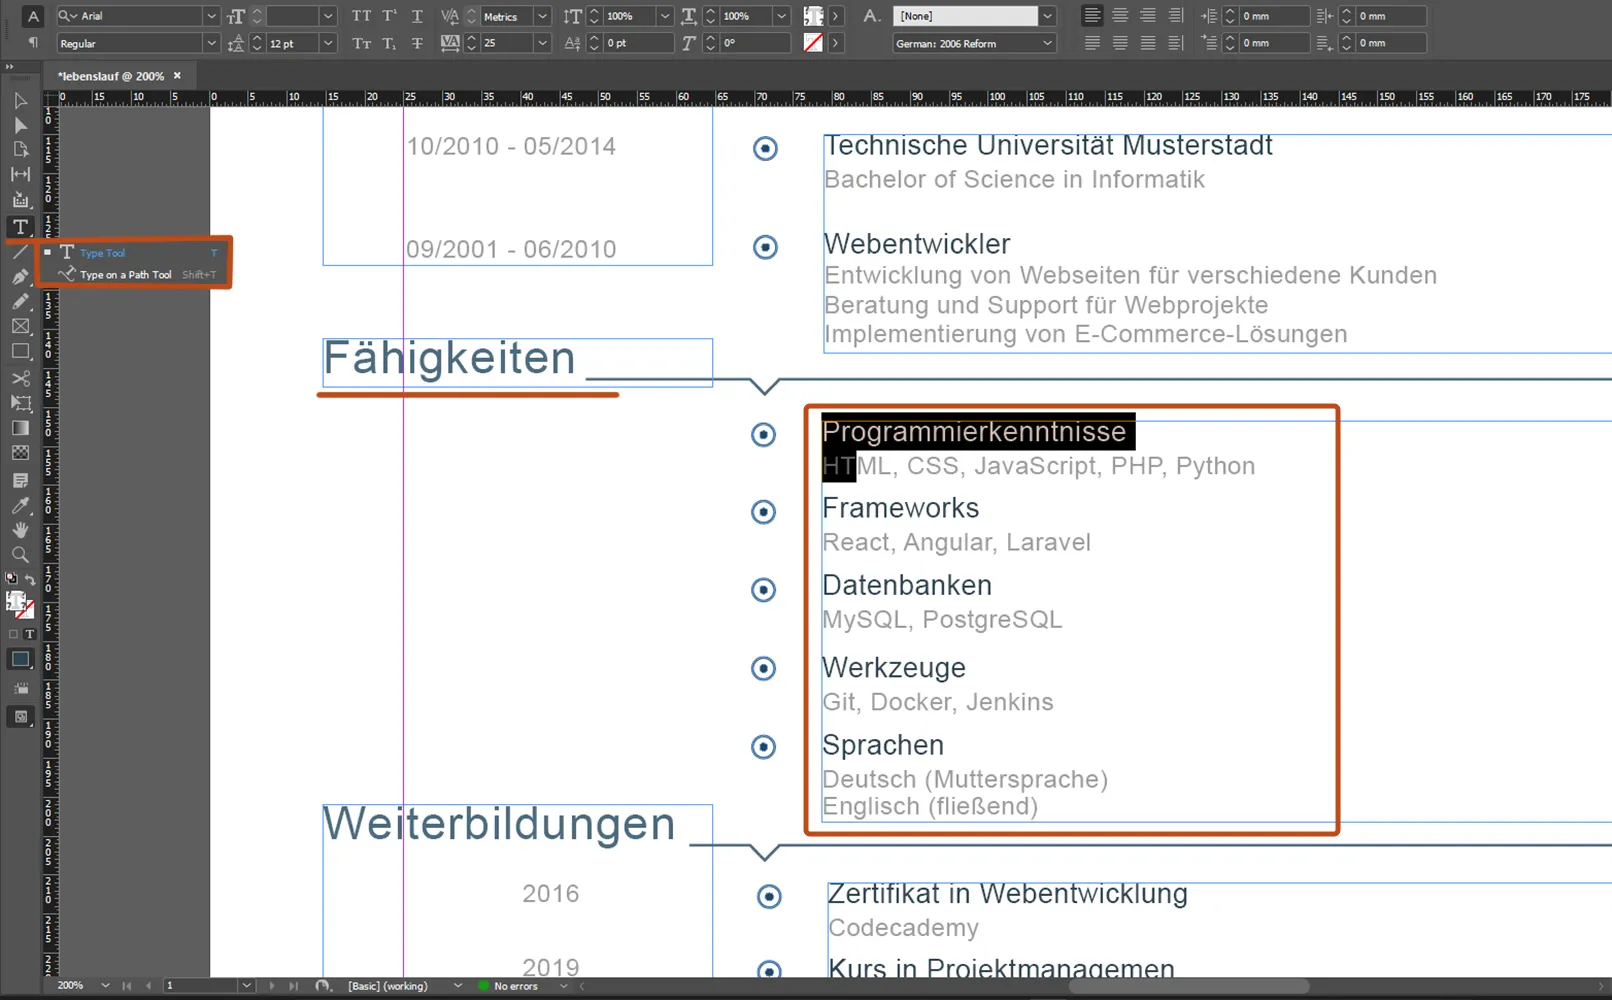
Task: Go to the previous page arrow
Action: pos(149,986)
